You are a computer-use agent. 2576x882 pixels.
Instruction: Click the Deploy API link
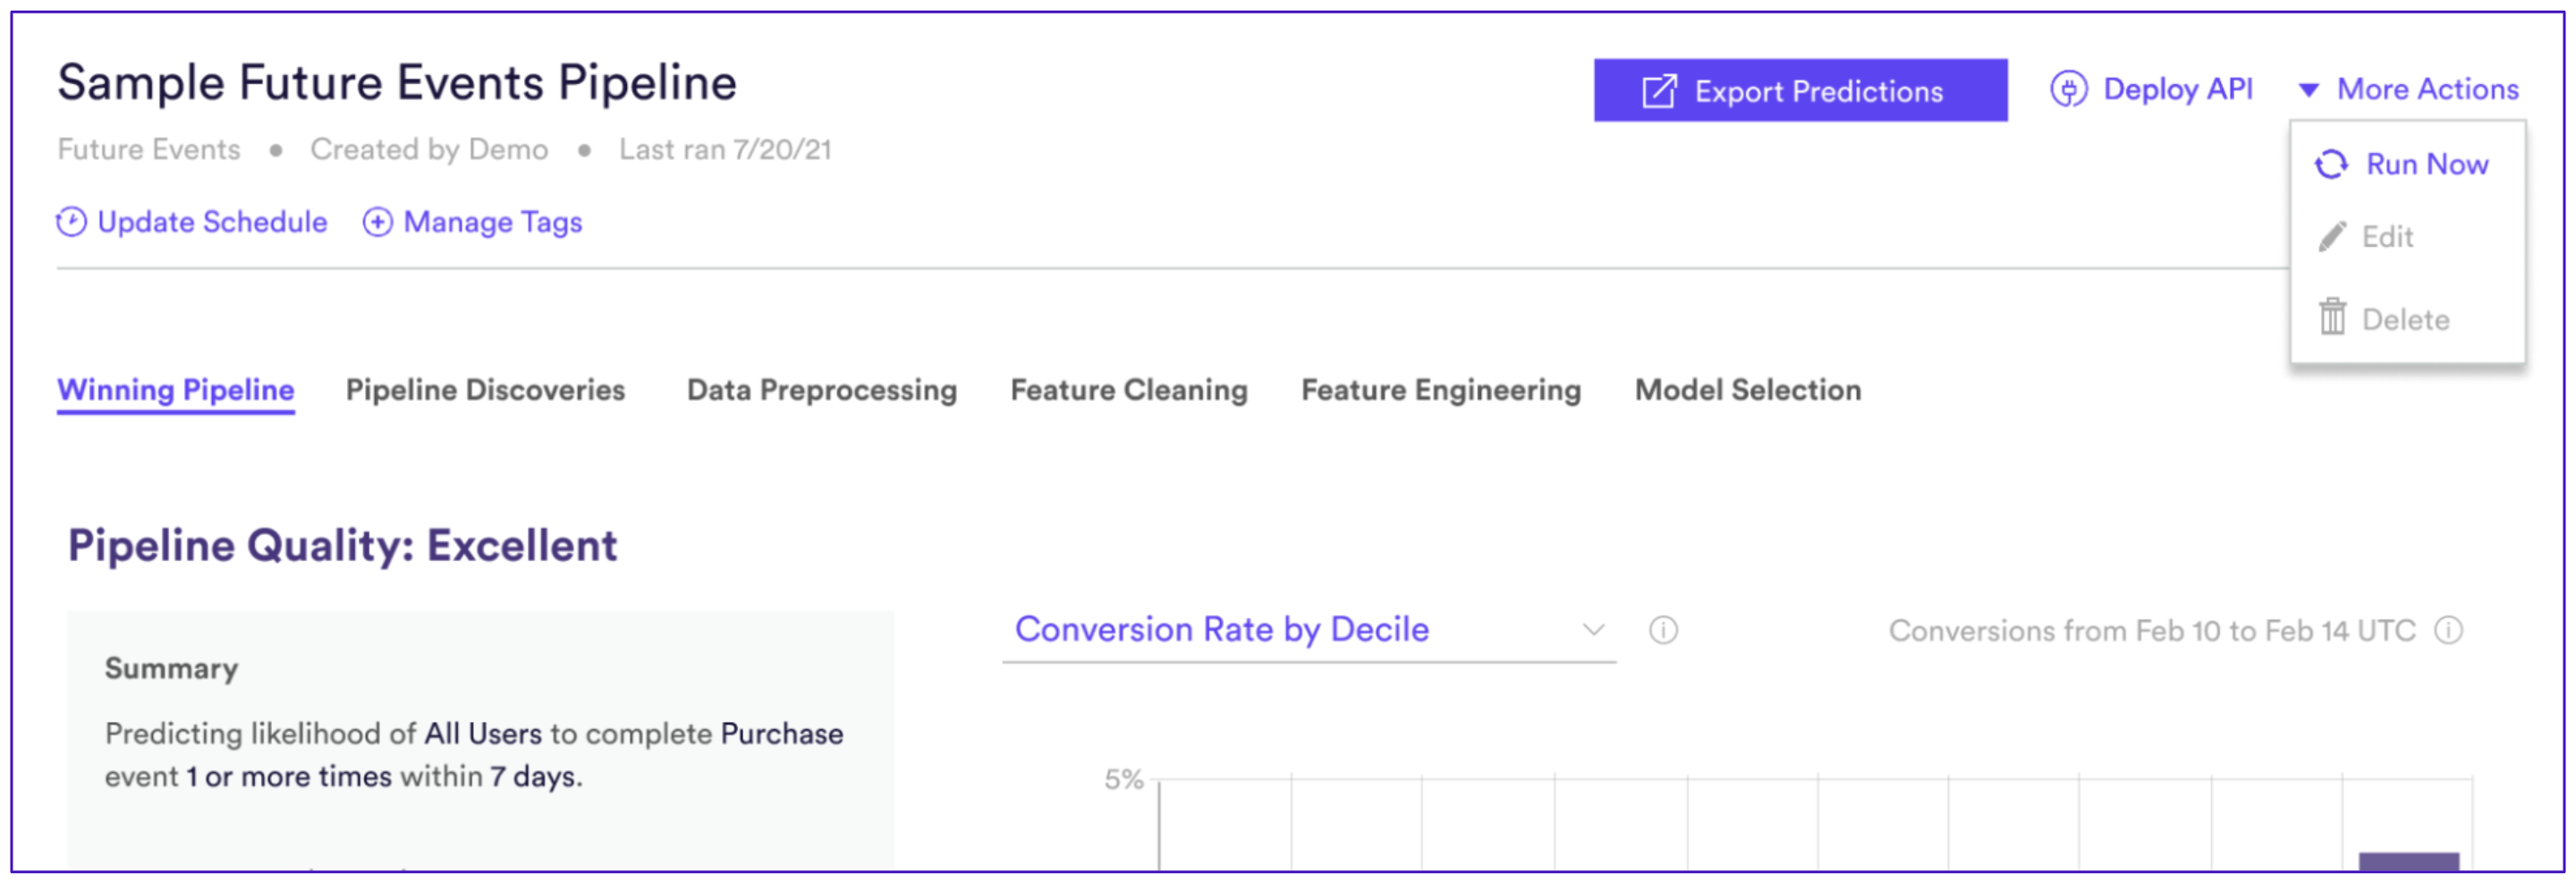(x=2152, y=89)
